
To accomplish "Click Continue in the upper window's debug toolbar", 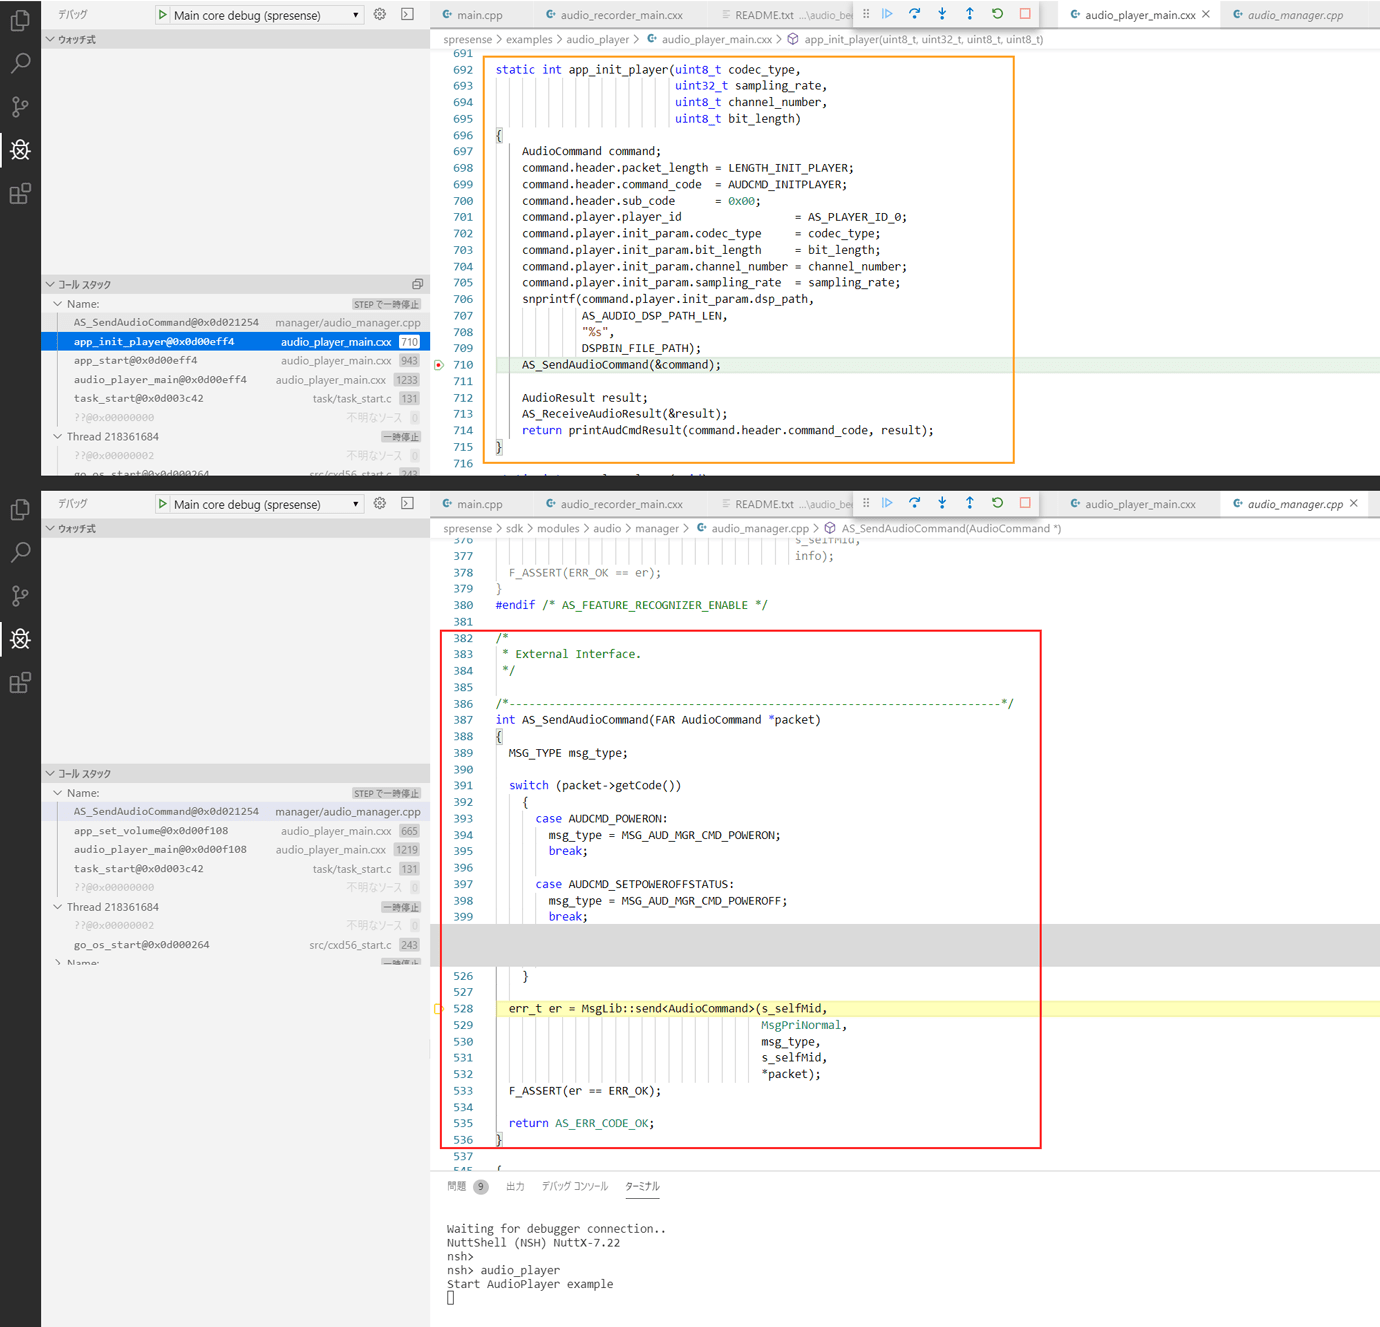I will pos(887,14).
